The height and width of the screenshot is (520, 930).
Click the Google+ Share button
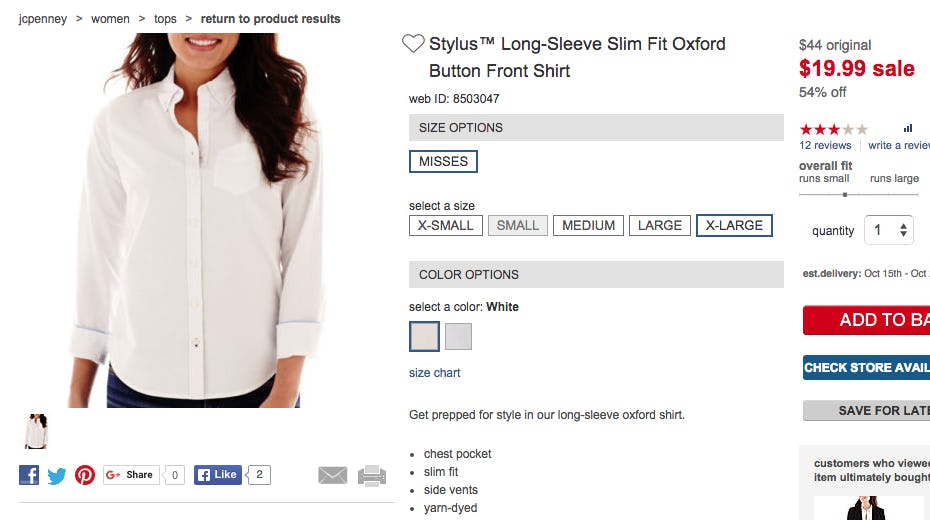pos(131,475)
